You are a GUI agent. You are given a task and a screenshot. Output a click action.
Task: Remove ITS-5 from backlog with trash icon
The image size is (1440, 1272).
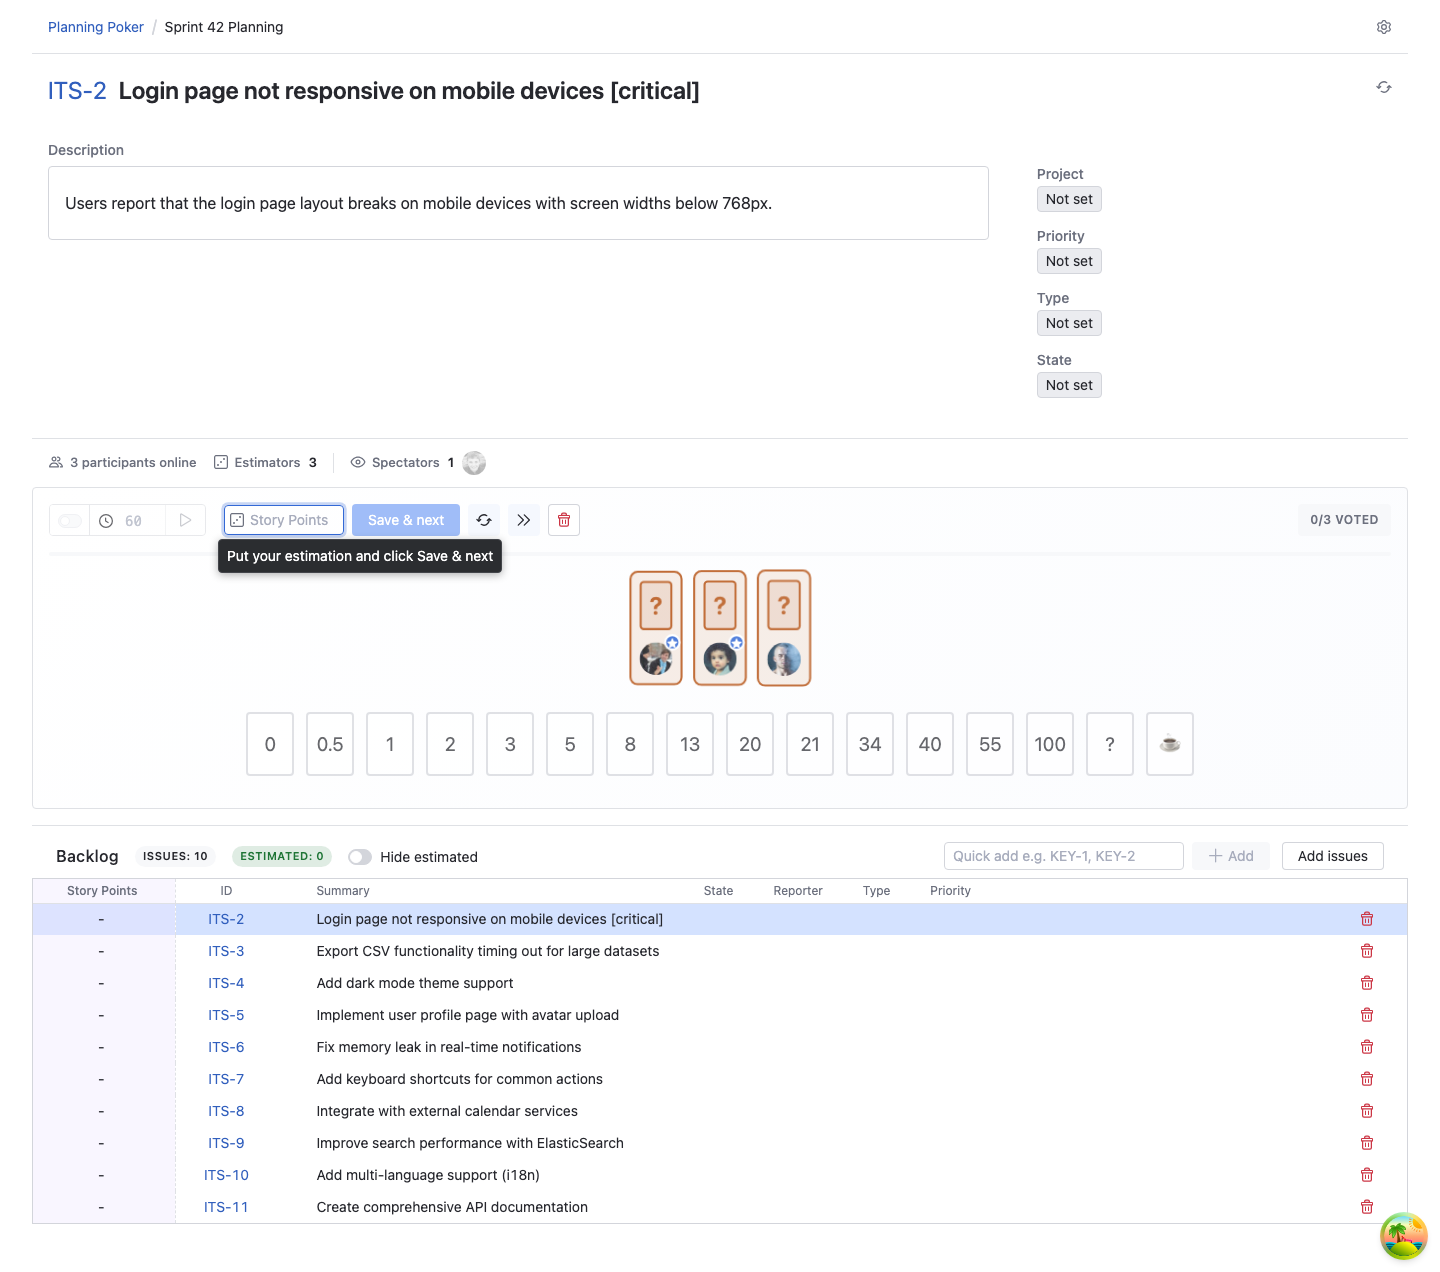click(1367, 1015)
